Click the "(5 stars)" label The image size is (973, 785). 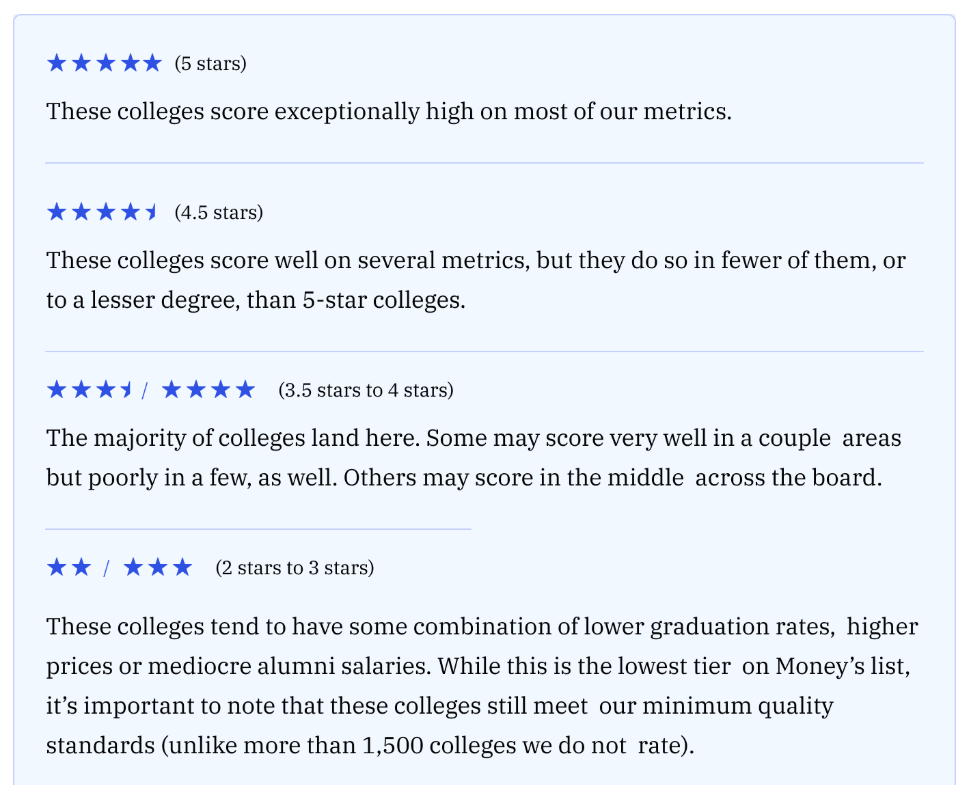point(210,64)
